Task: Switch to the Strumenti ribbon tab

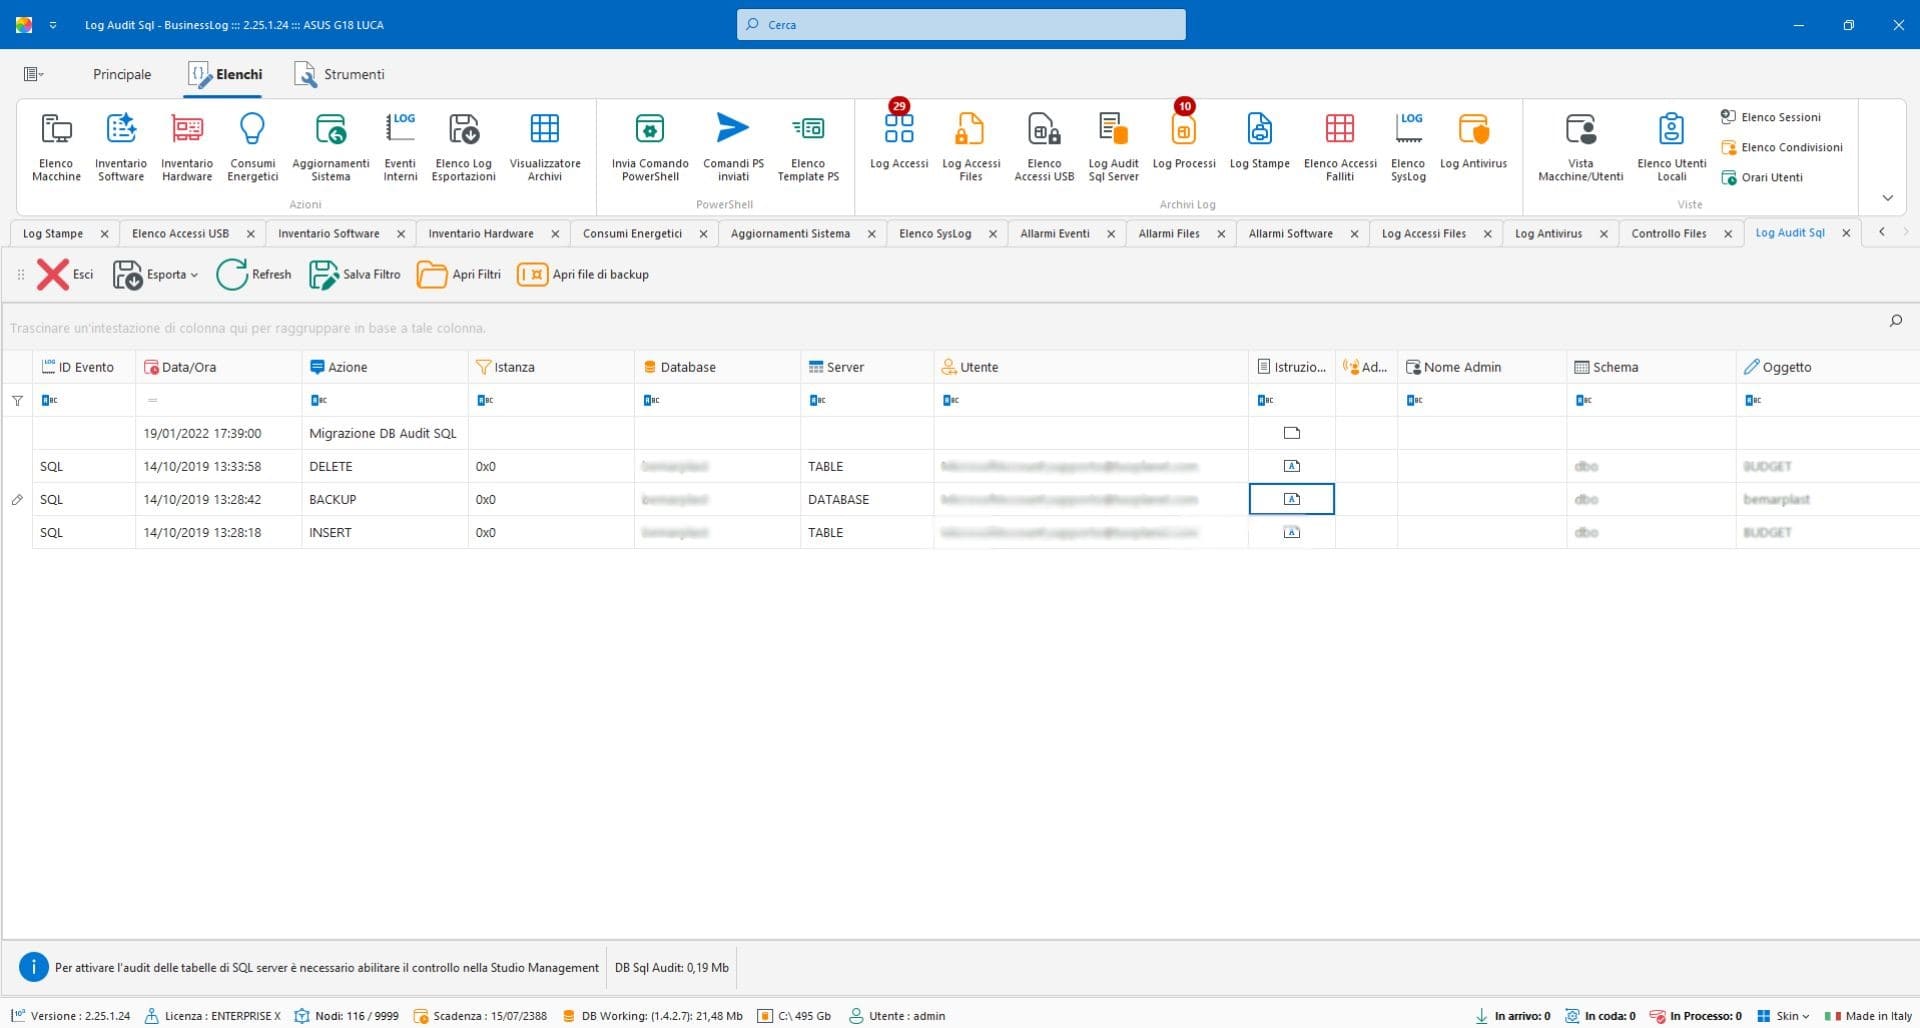Action: click(x=340, y=74)
